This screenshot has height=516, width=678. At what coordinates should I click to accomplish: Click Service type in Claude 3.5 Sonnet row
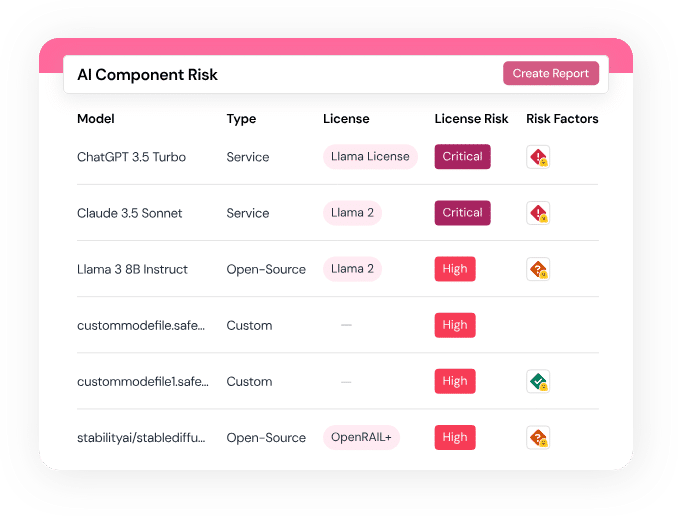(248, 213)
